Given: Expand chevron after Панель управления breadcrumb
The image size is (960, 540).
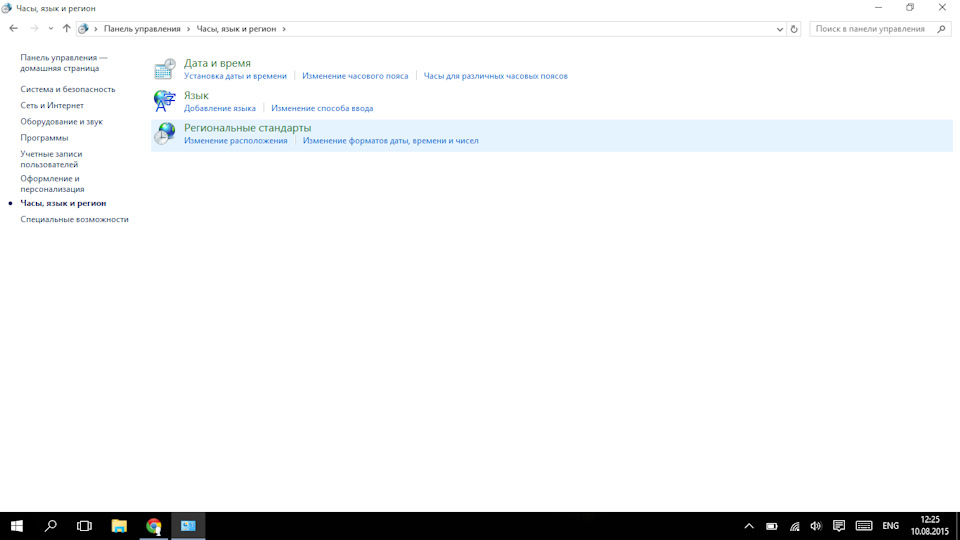Looking at the screenshot, I should coord(189,29).
